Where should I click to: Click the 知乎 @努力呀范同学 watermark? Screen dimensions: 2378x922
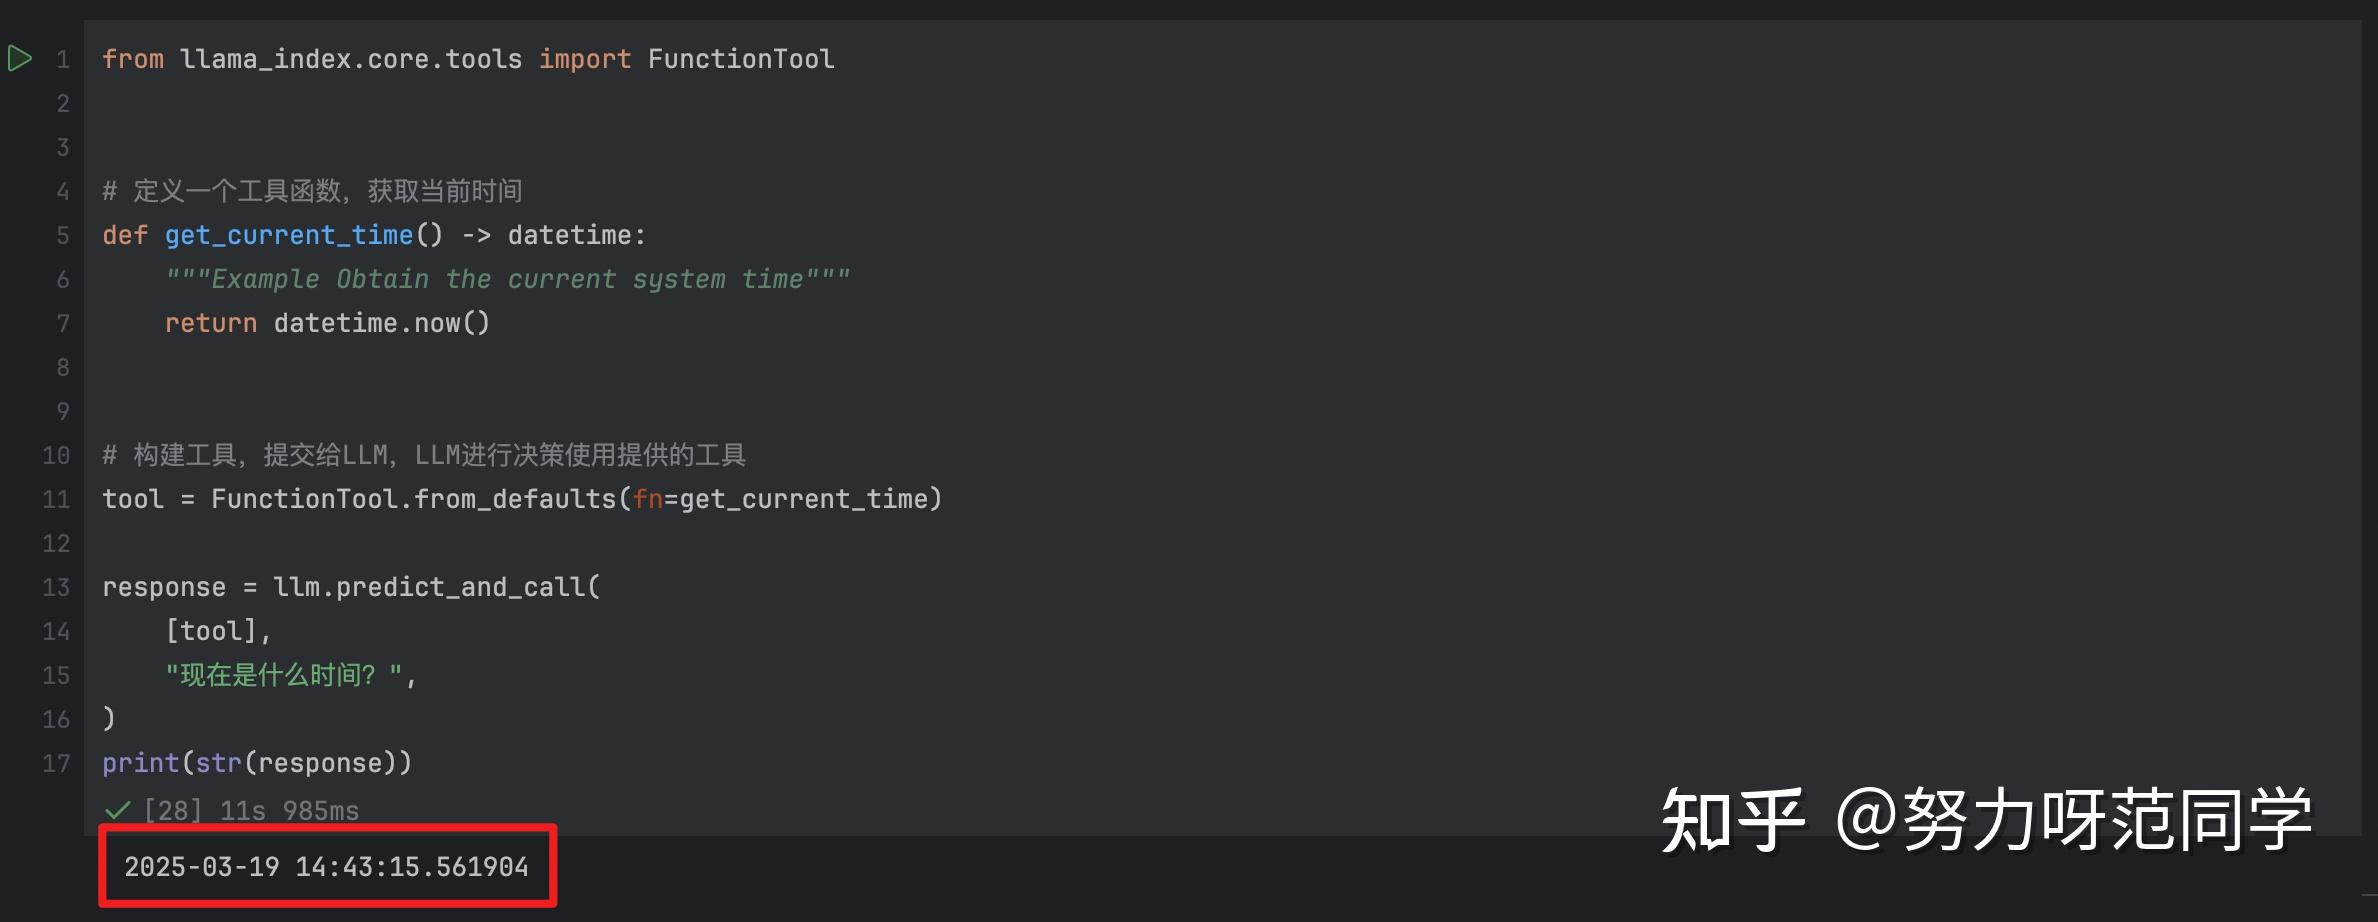pyautogui.click(x=1985, y=820)
